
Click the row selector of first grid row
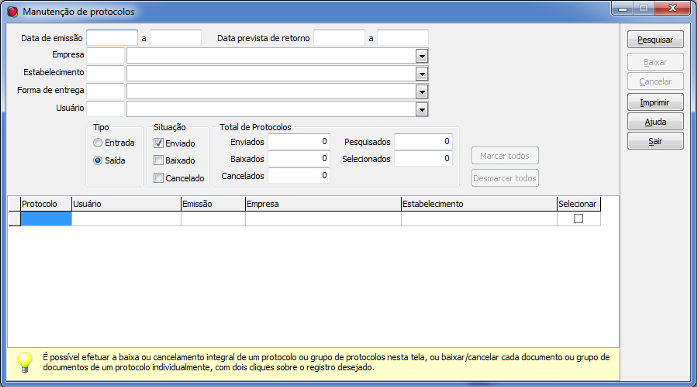point(15,219)
